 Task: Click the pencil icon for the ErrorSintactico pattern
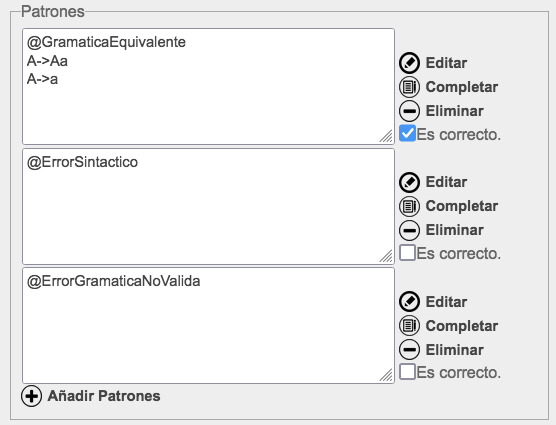tap(410, 182)
